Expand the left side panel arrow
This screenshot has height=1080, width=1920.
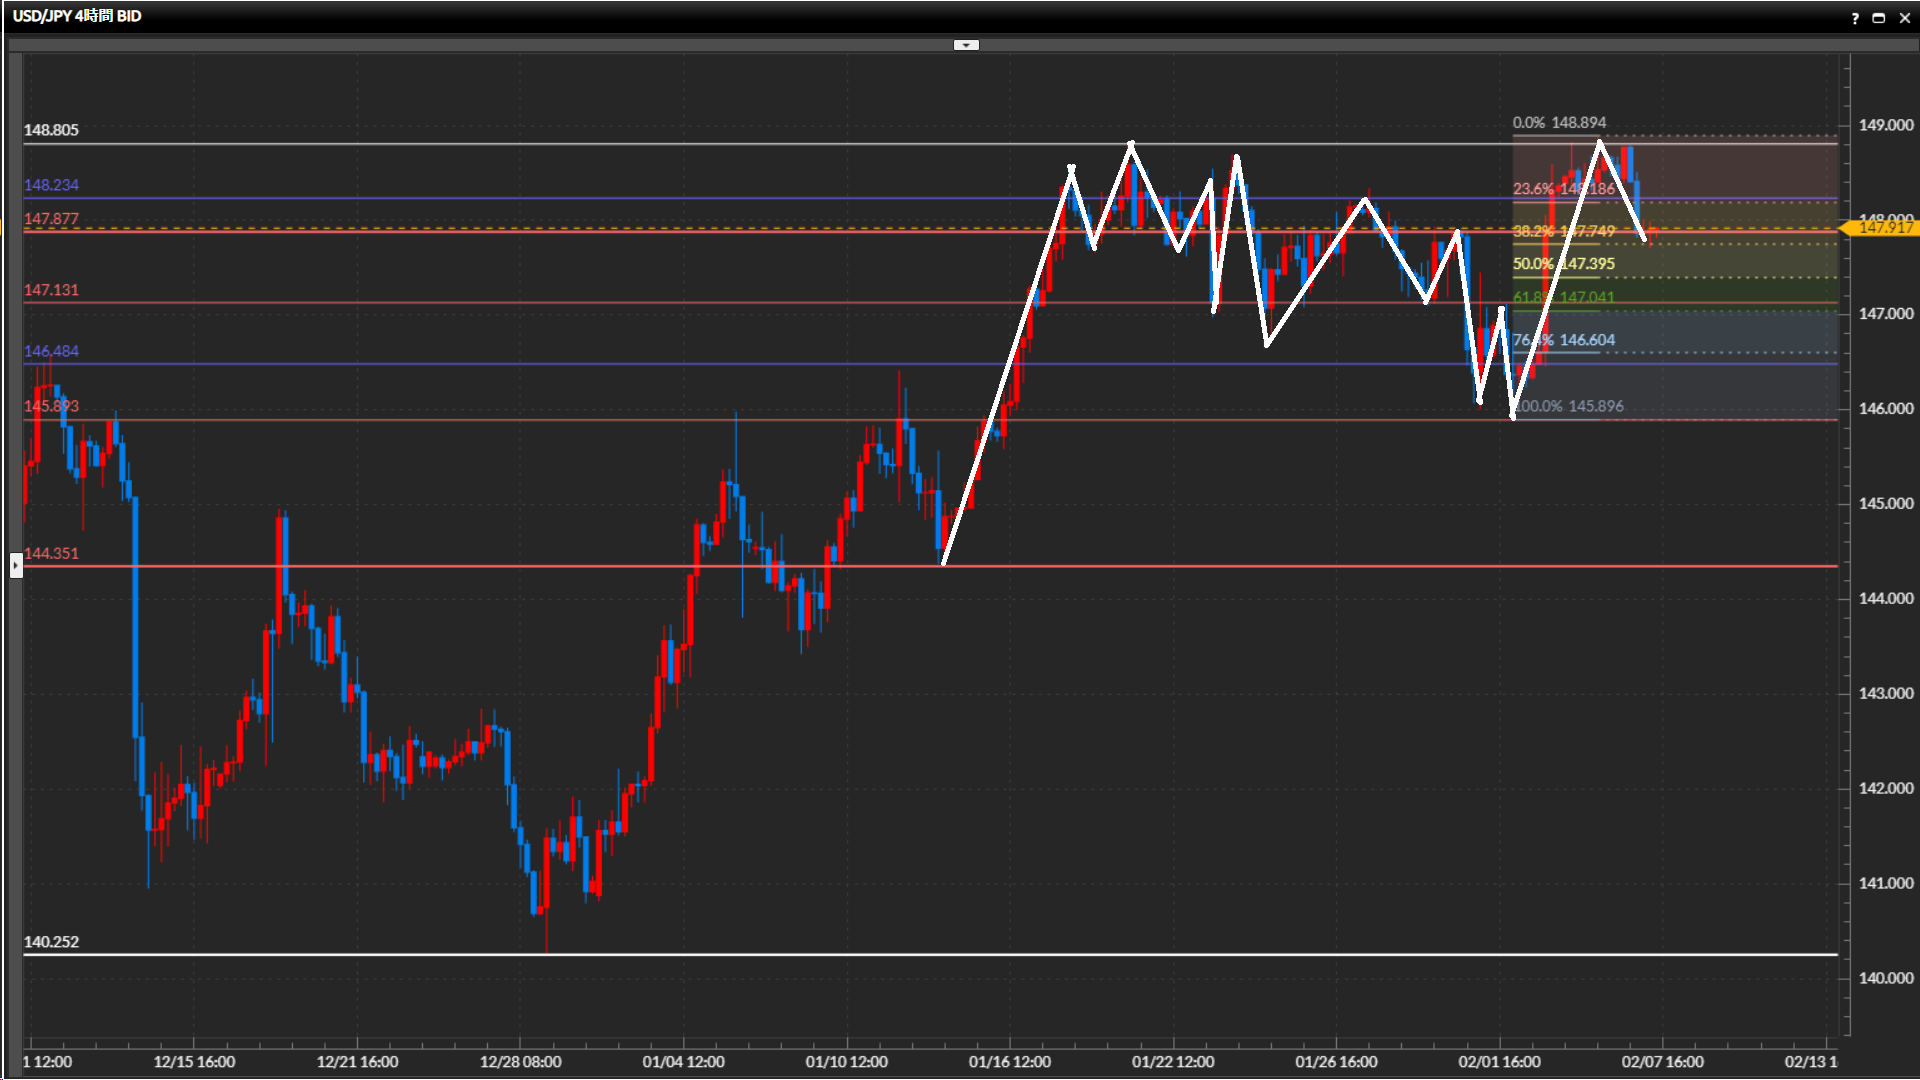tap(16, 566)
